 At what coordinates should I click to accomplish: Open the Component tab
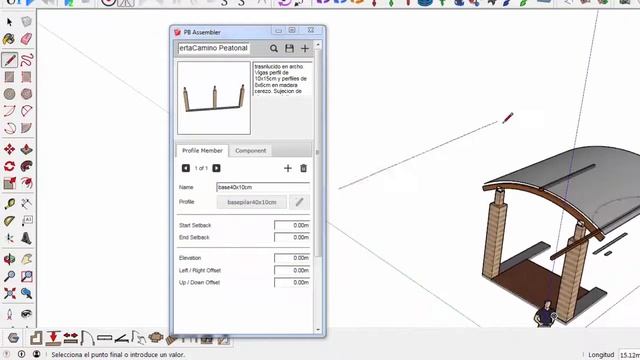click(250, 151)
